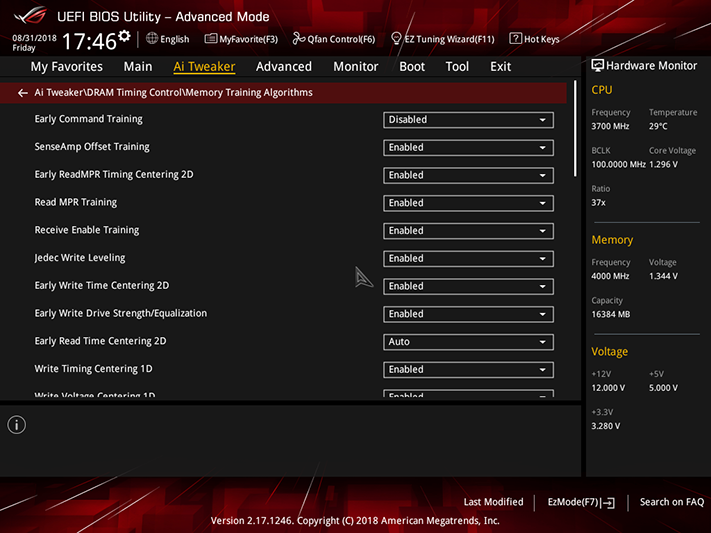Open the Exit tab
Image resolution: width=711 pixels, height=533 pixels.
pyautogui.click(x=501, y=67)
